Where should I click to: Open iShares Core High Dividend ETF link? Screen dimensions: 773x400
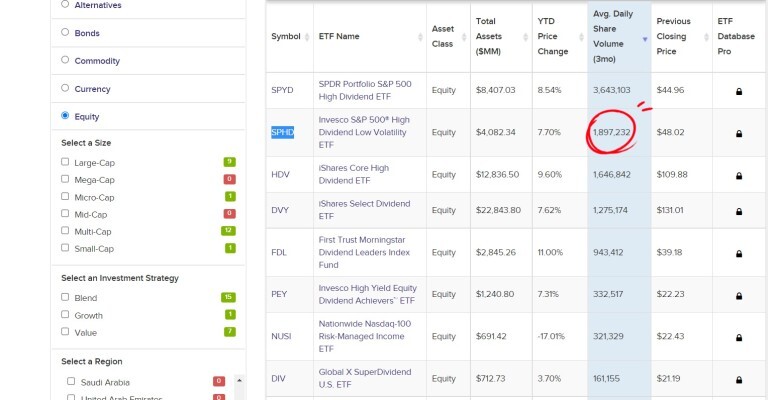[353, 175]
